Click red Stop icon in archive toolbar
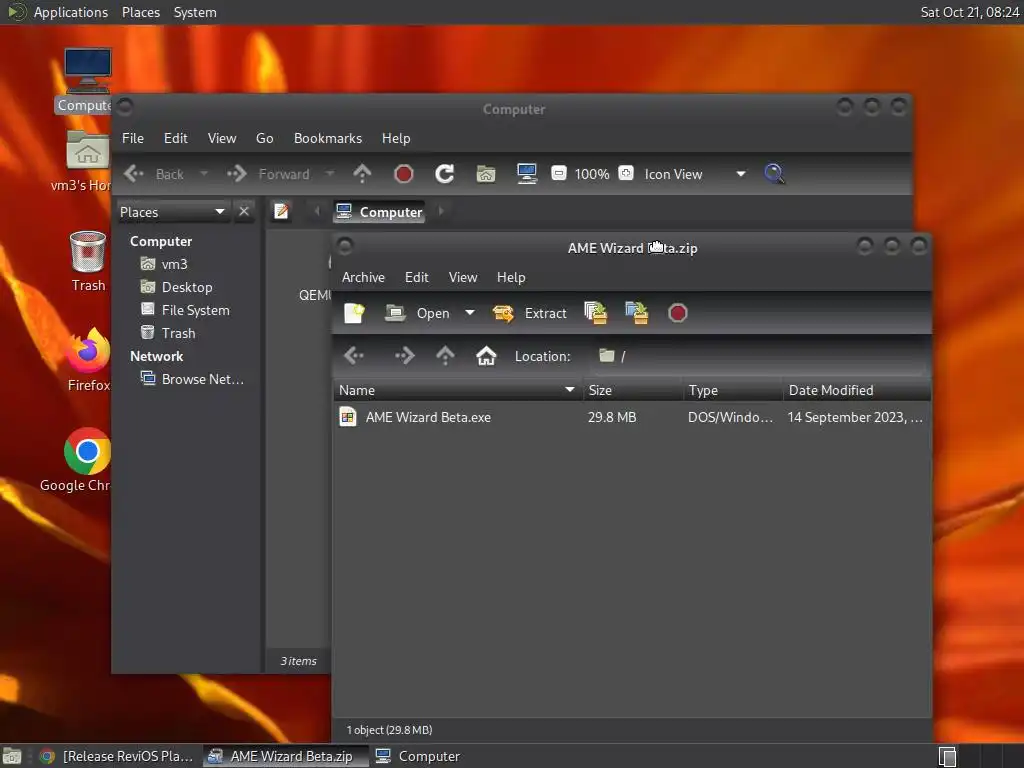This screenshot has height=768, width=1024. pos(678,313)
